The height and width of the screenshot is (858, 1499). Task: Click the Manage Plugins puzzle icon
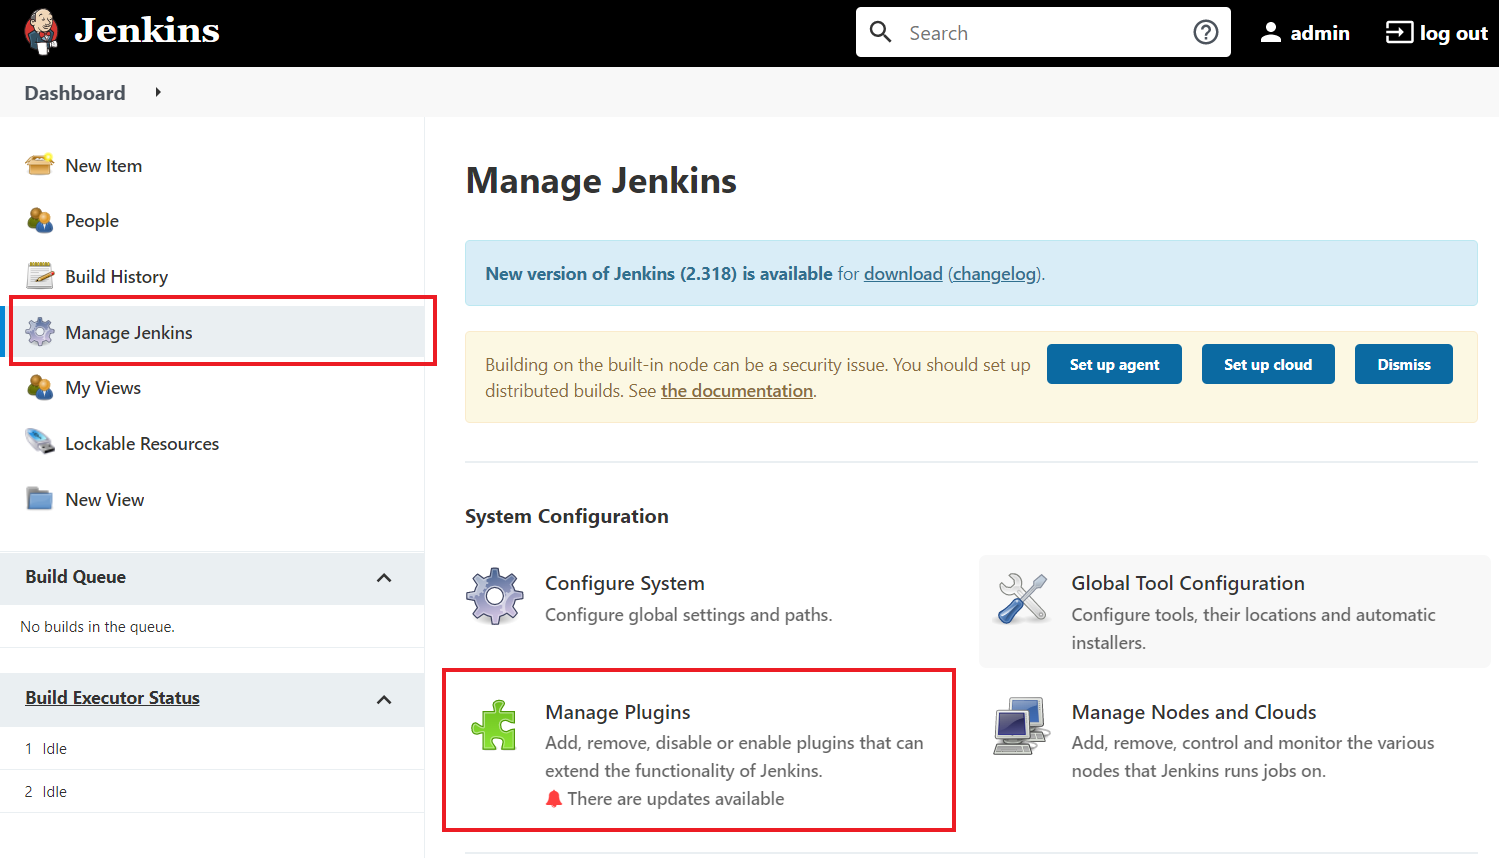point(494,725)
